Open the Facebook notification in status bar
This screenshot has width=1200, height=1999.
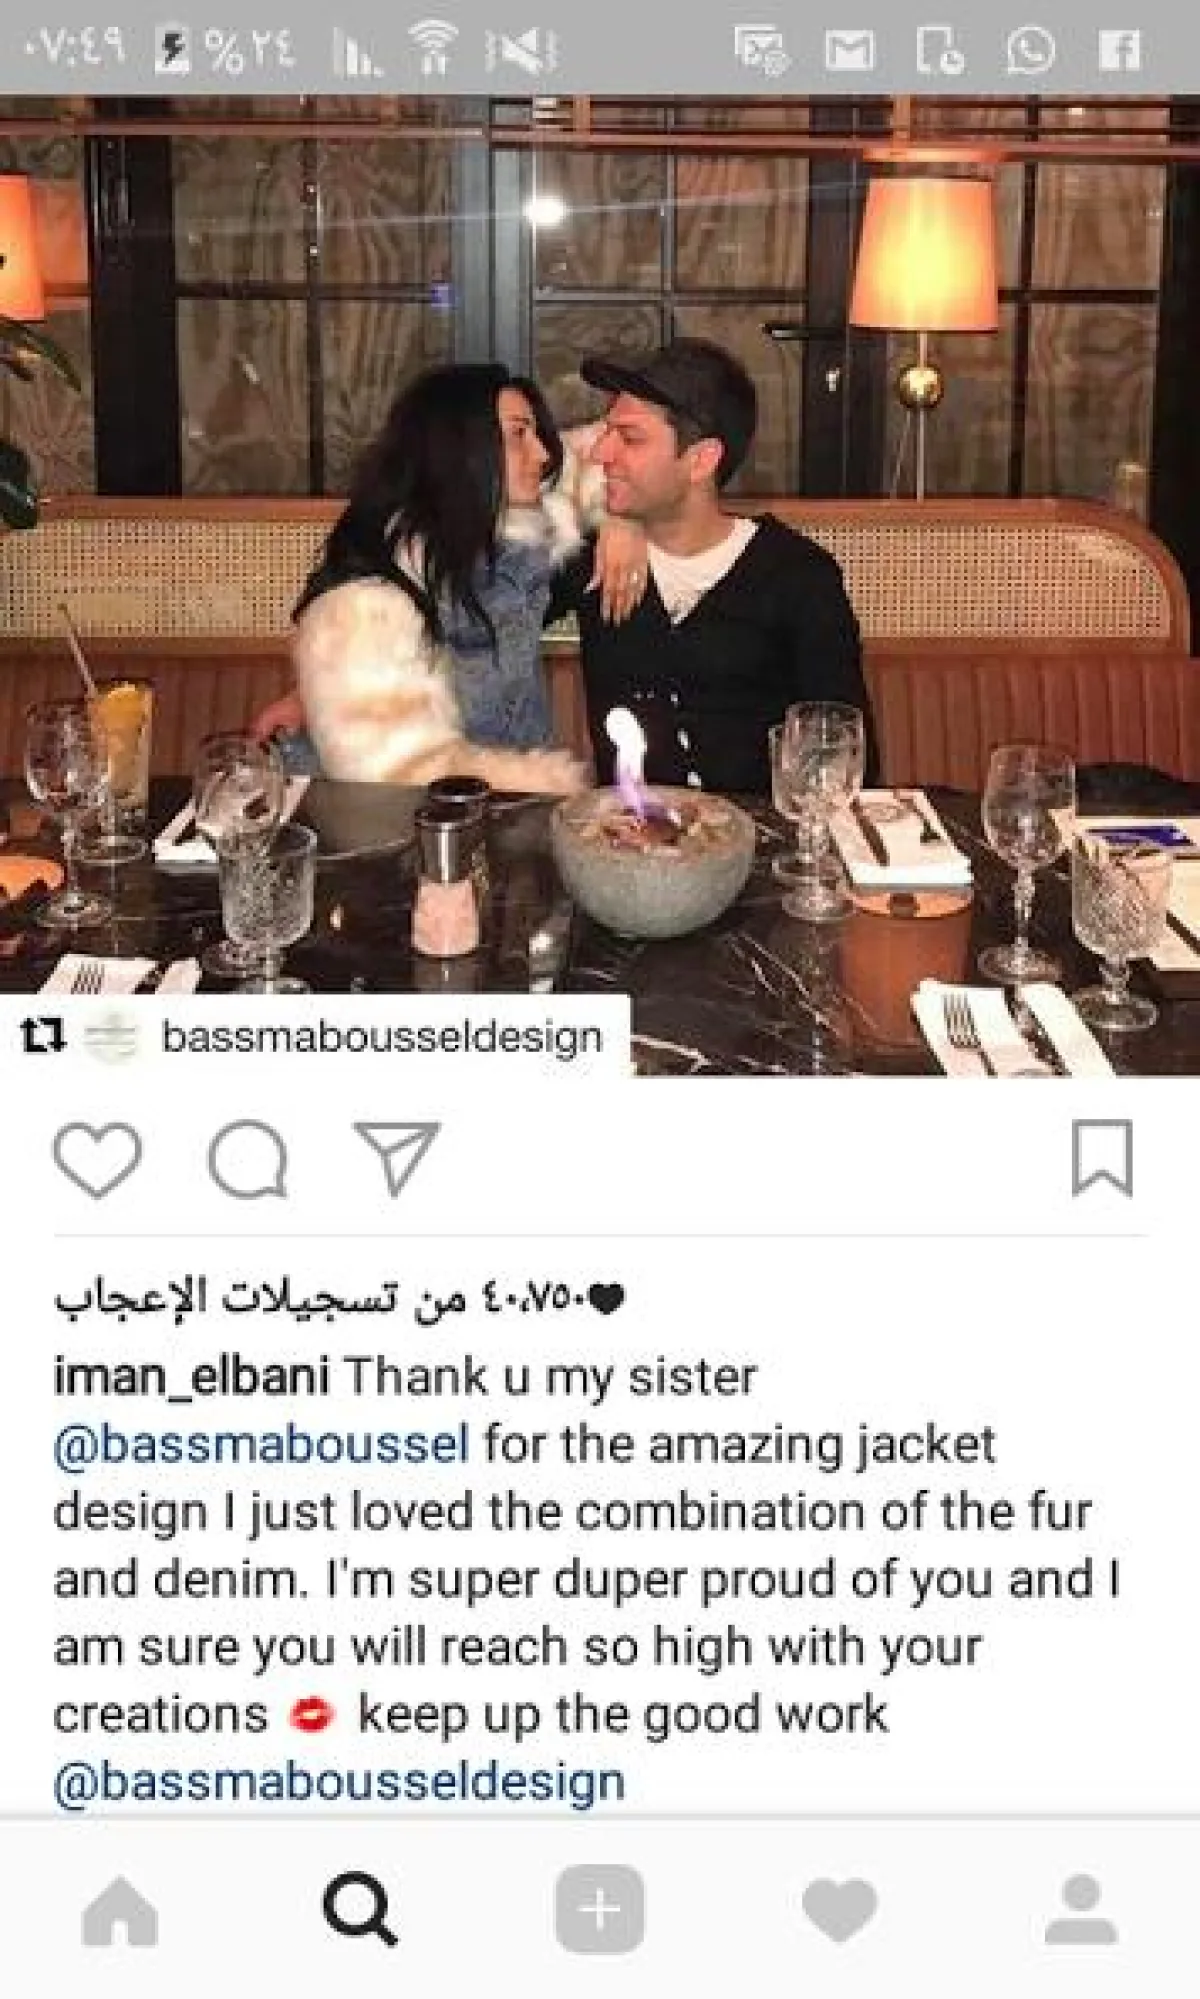1119,50
